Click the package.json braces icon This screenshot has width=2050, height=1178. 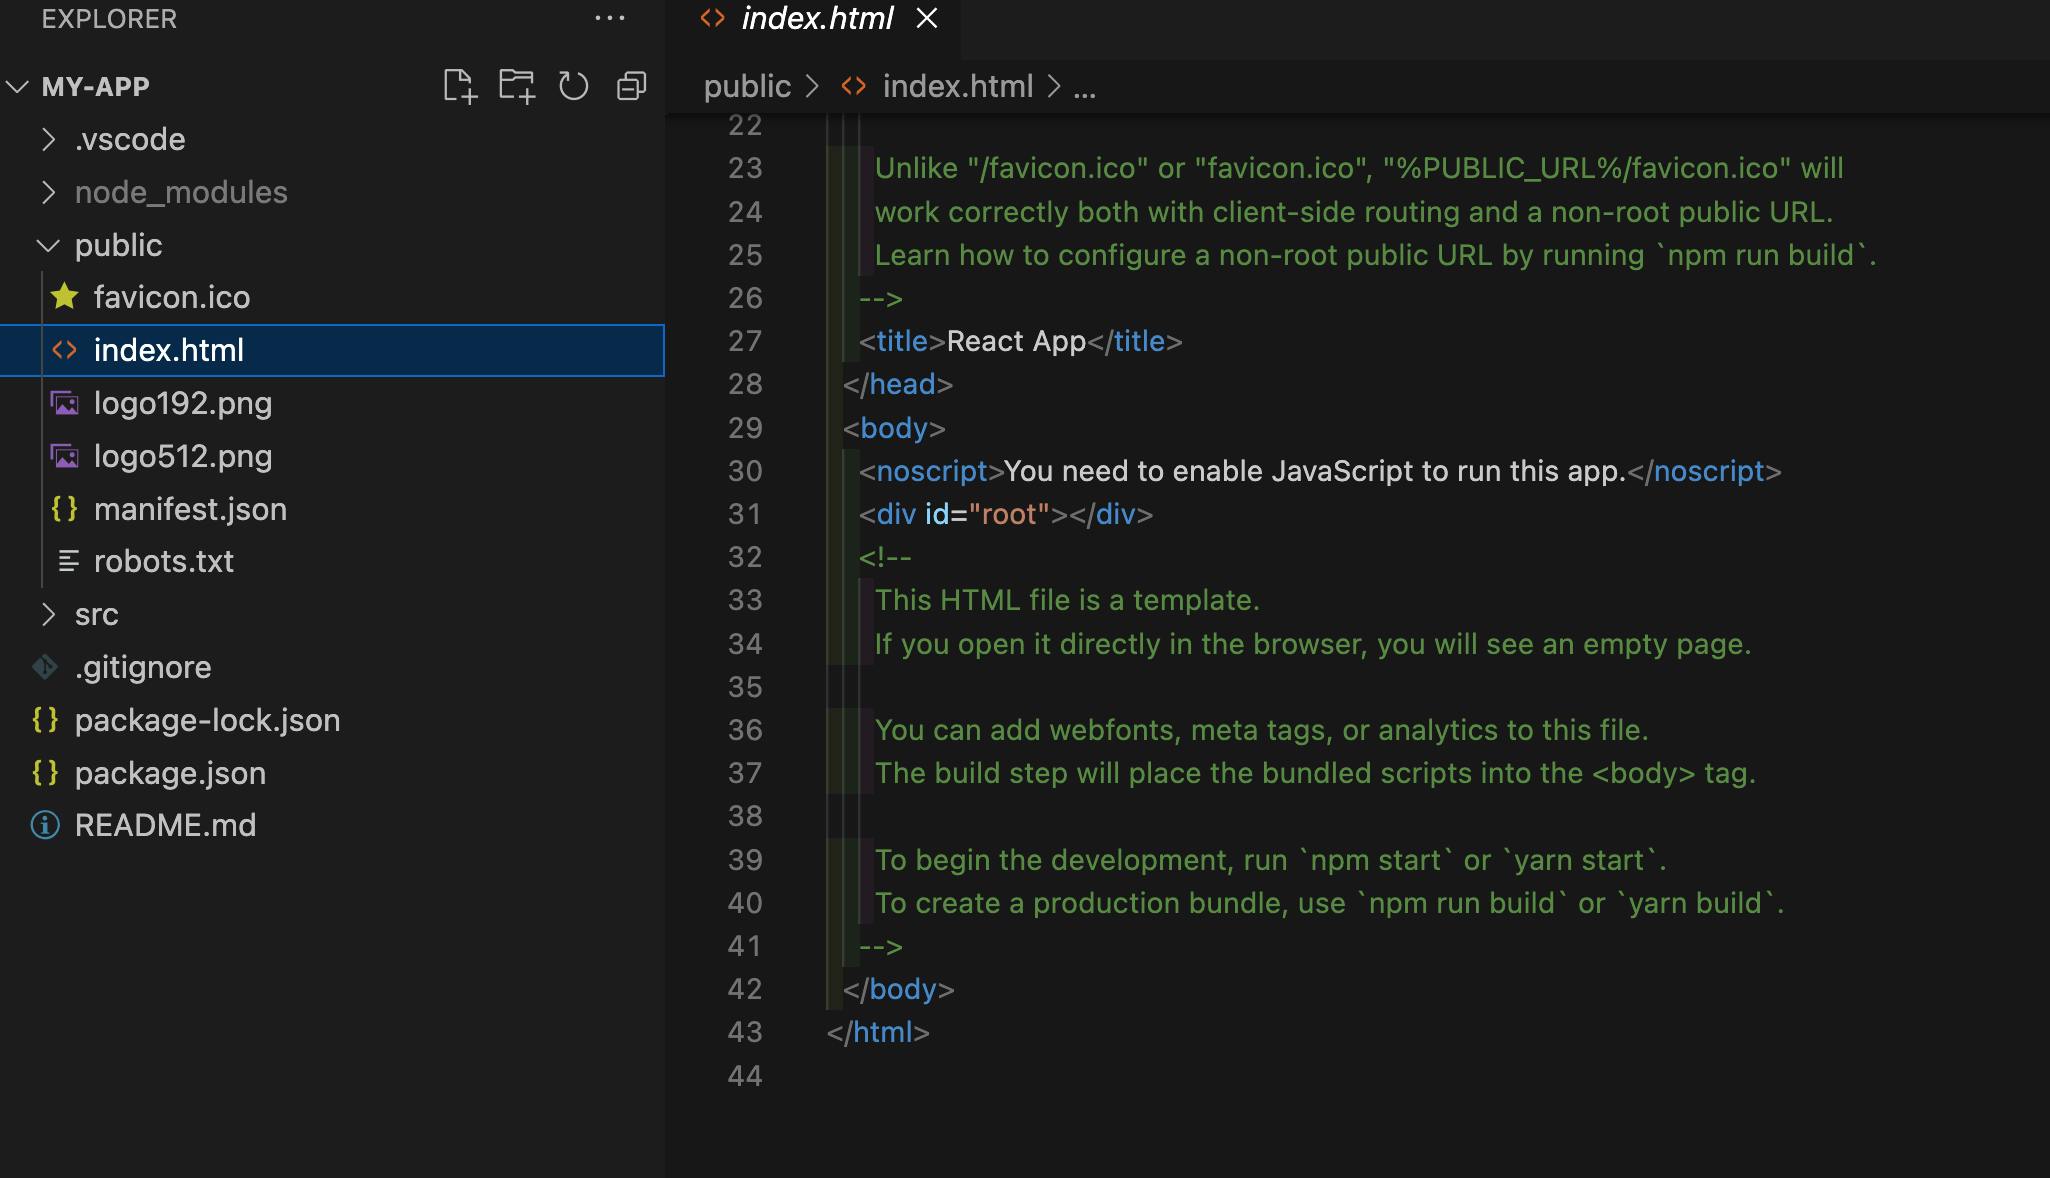click(x=45, y=773)
